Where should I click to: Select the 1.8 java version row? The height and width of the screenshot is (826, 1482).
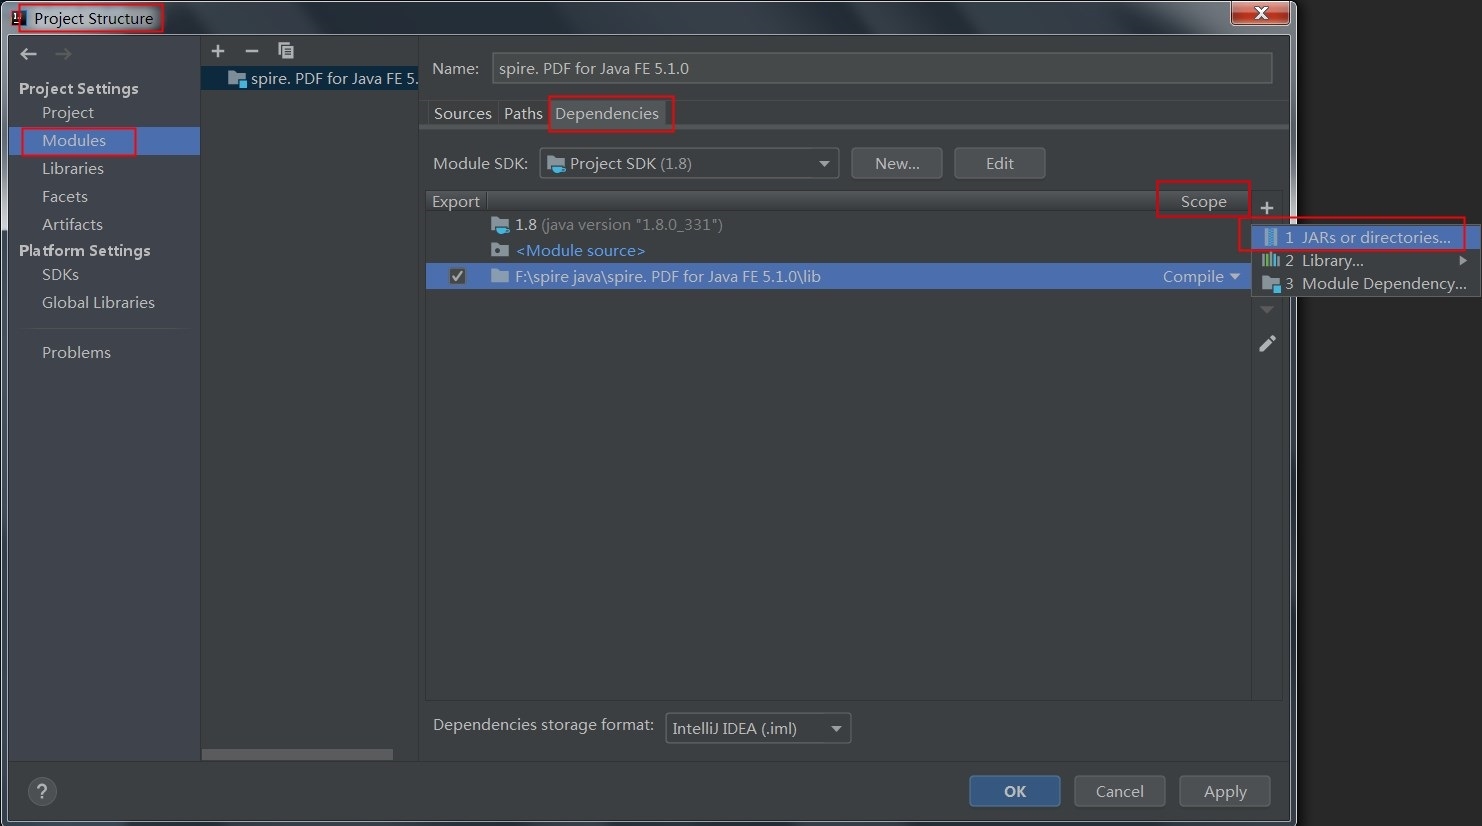[838, 225]
